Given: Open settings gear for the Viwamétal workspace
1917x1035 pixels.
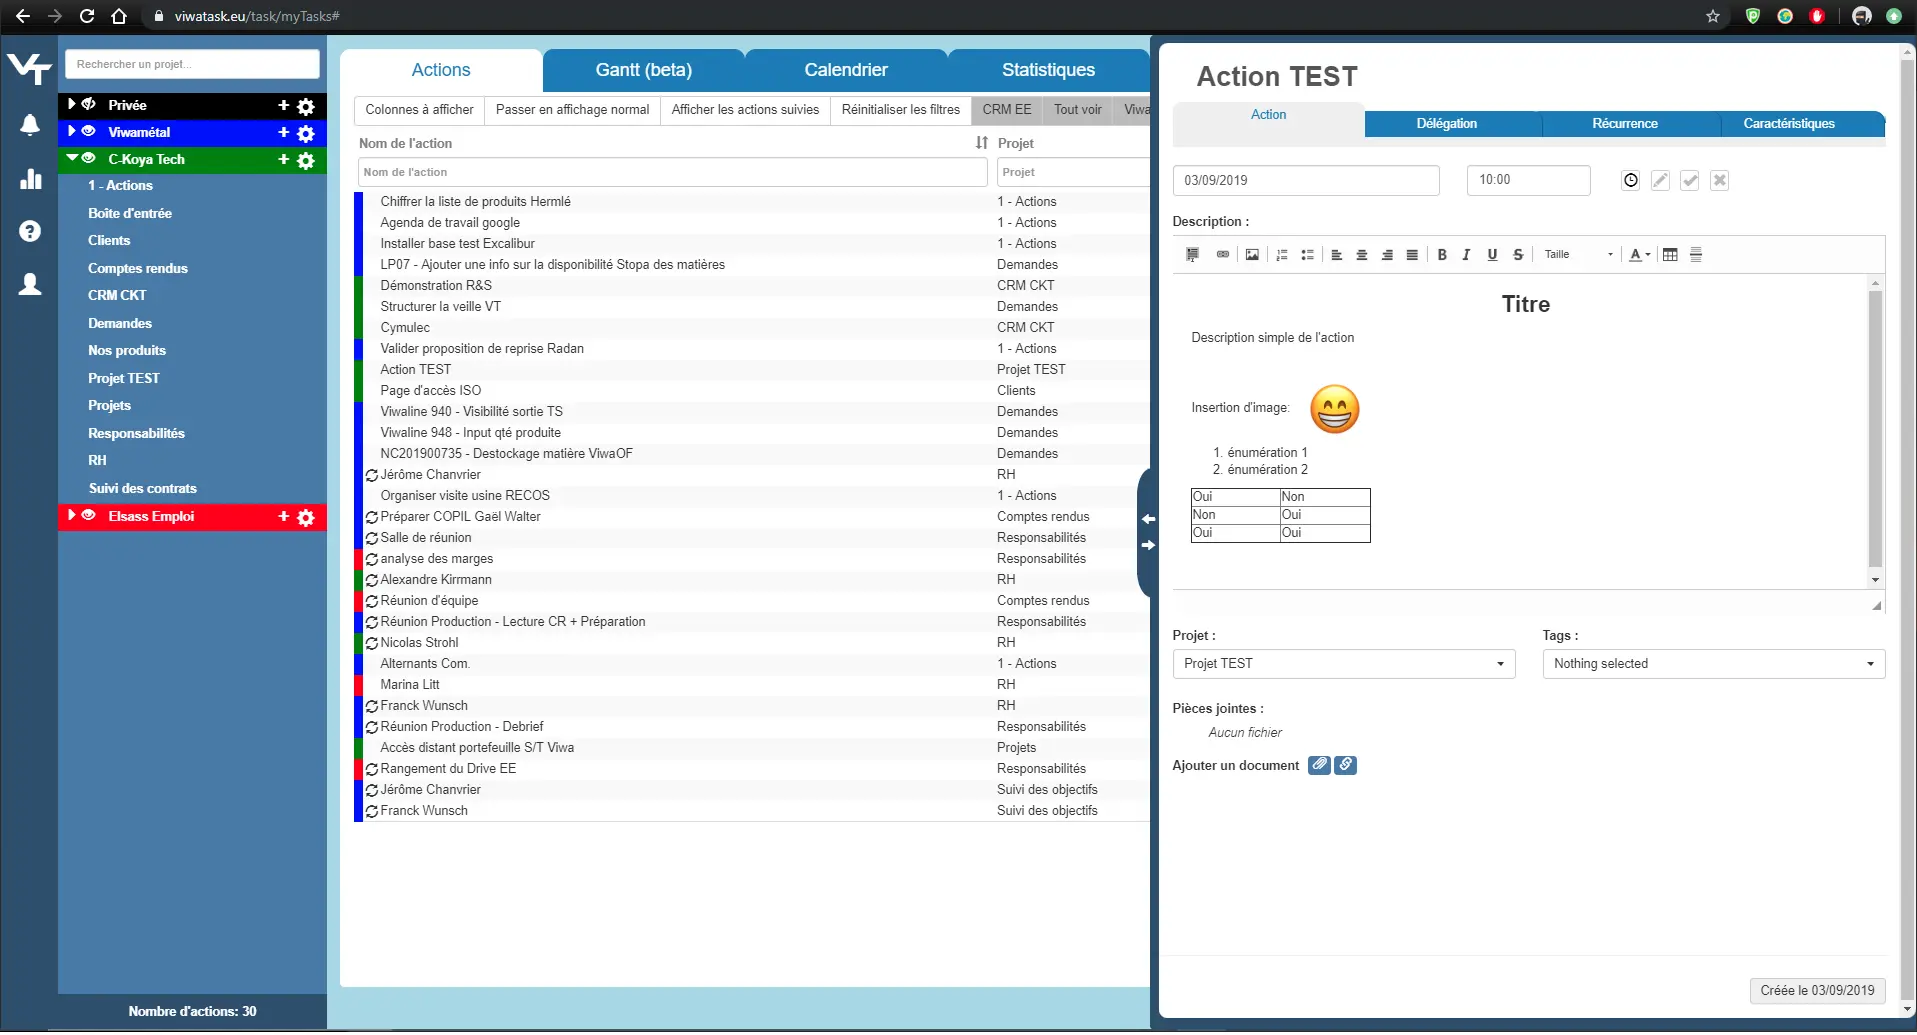Looking at the screenshot, I should click(x=306, y=133).
